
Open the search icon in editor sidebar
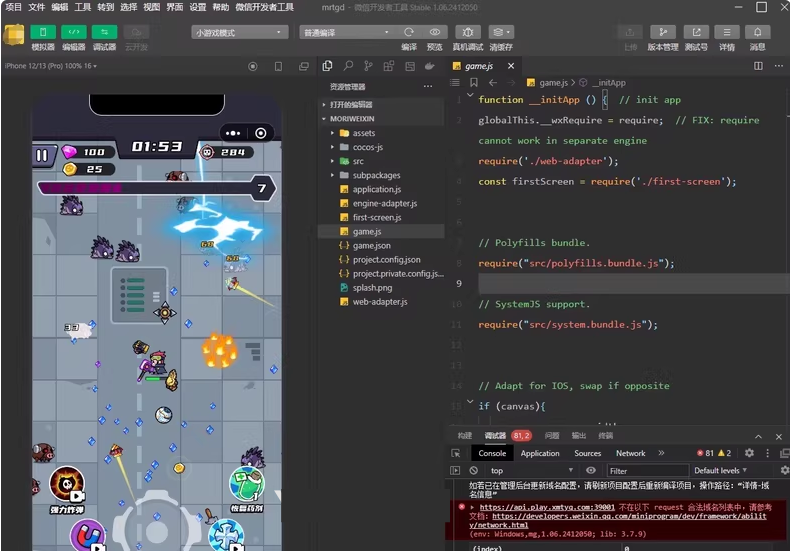click(x=347, y=66)
